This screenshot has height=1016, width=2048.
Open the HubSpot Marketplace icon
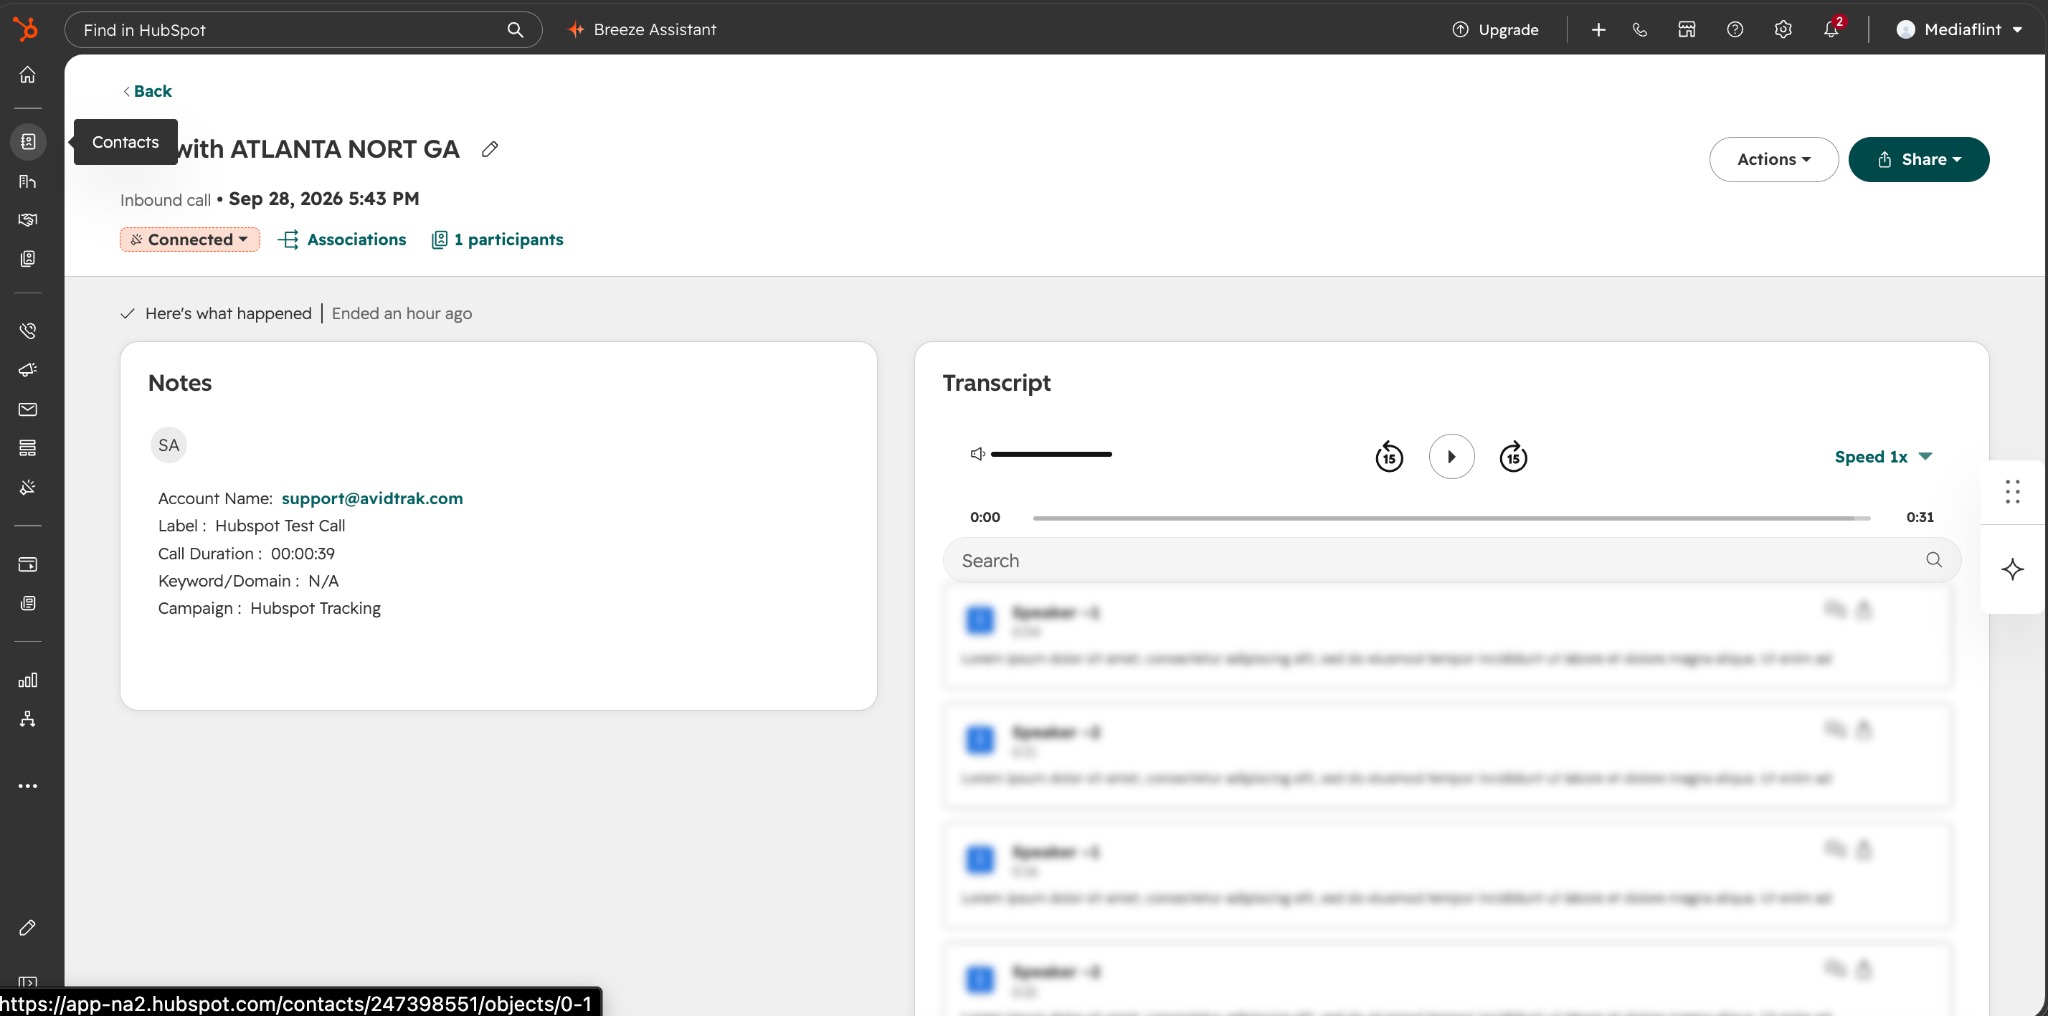[1687, 30]
